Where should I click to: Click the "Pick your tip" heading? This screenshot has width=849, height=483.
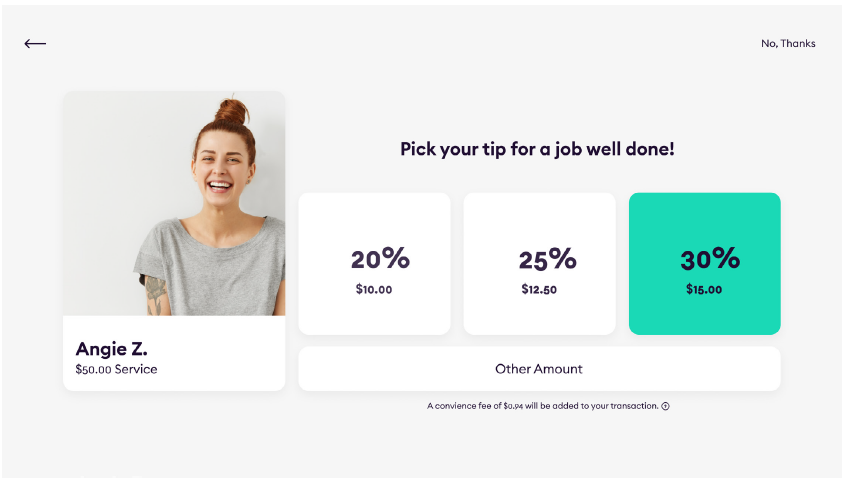click(x=538, y=149)
